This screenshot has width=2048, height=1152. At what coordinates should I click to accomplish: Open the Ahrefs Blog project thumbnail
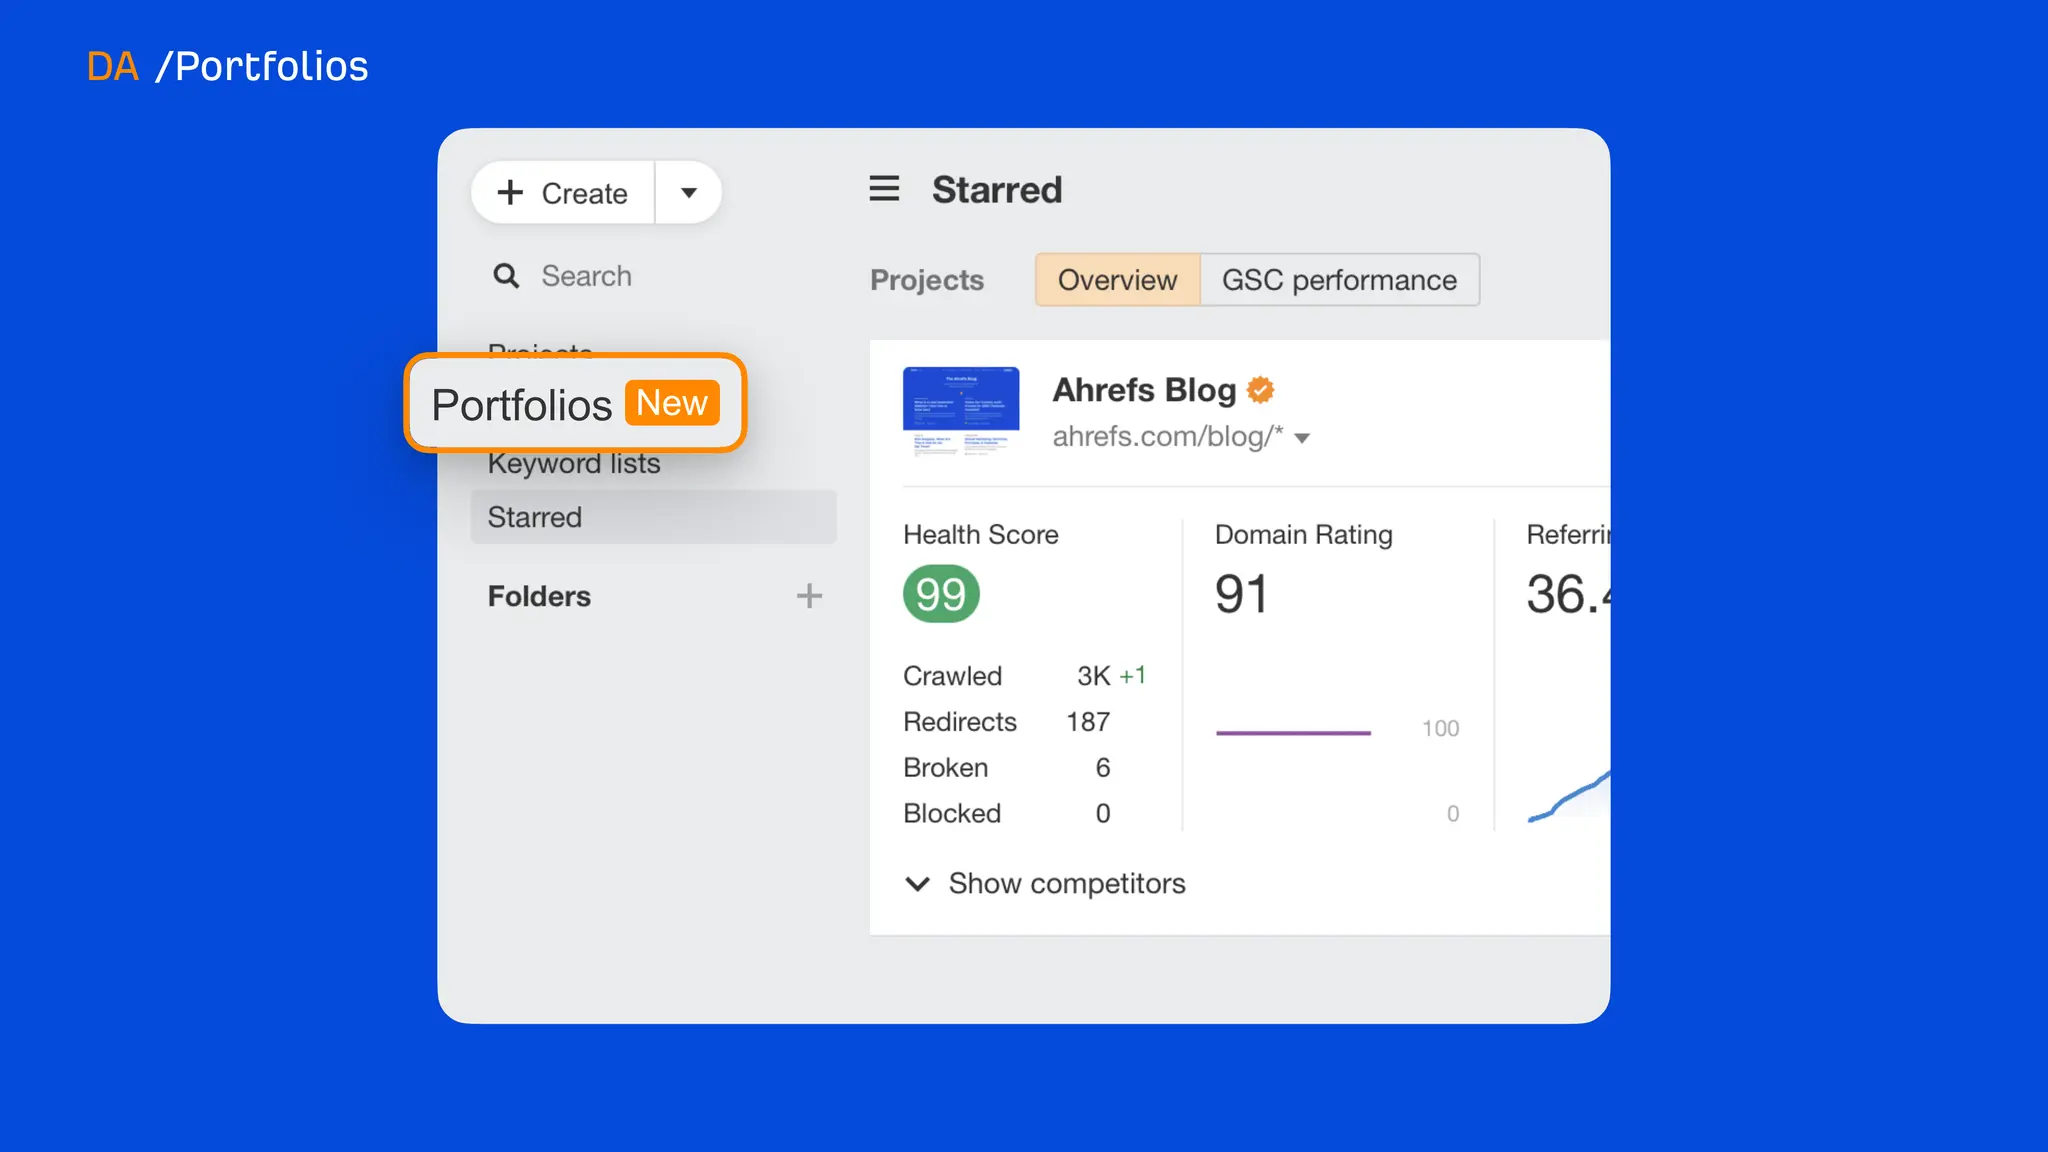pos(961,411)
